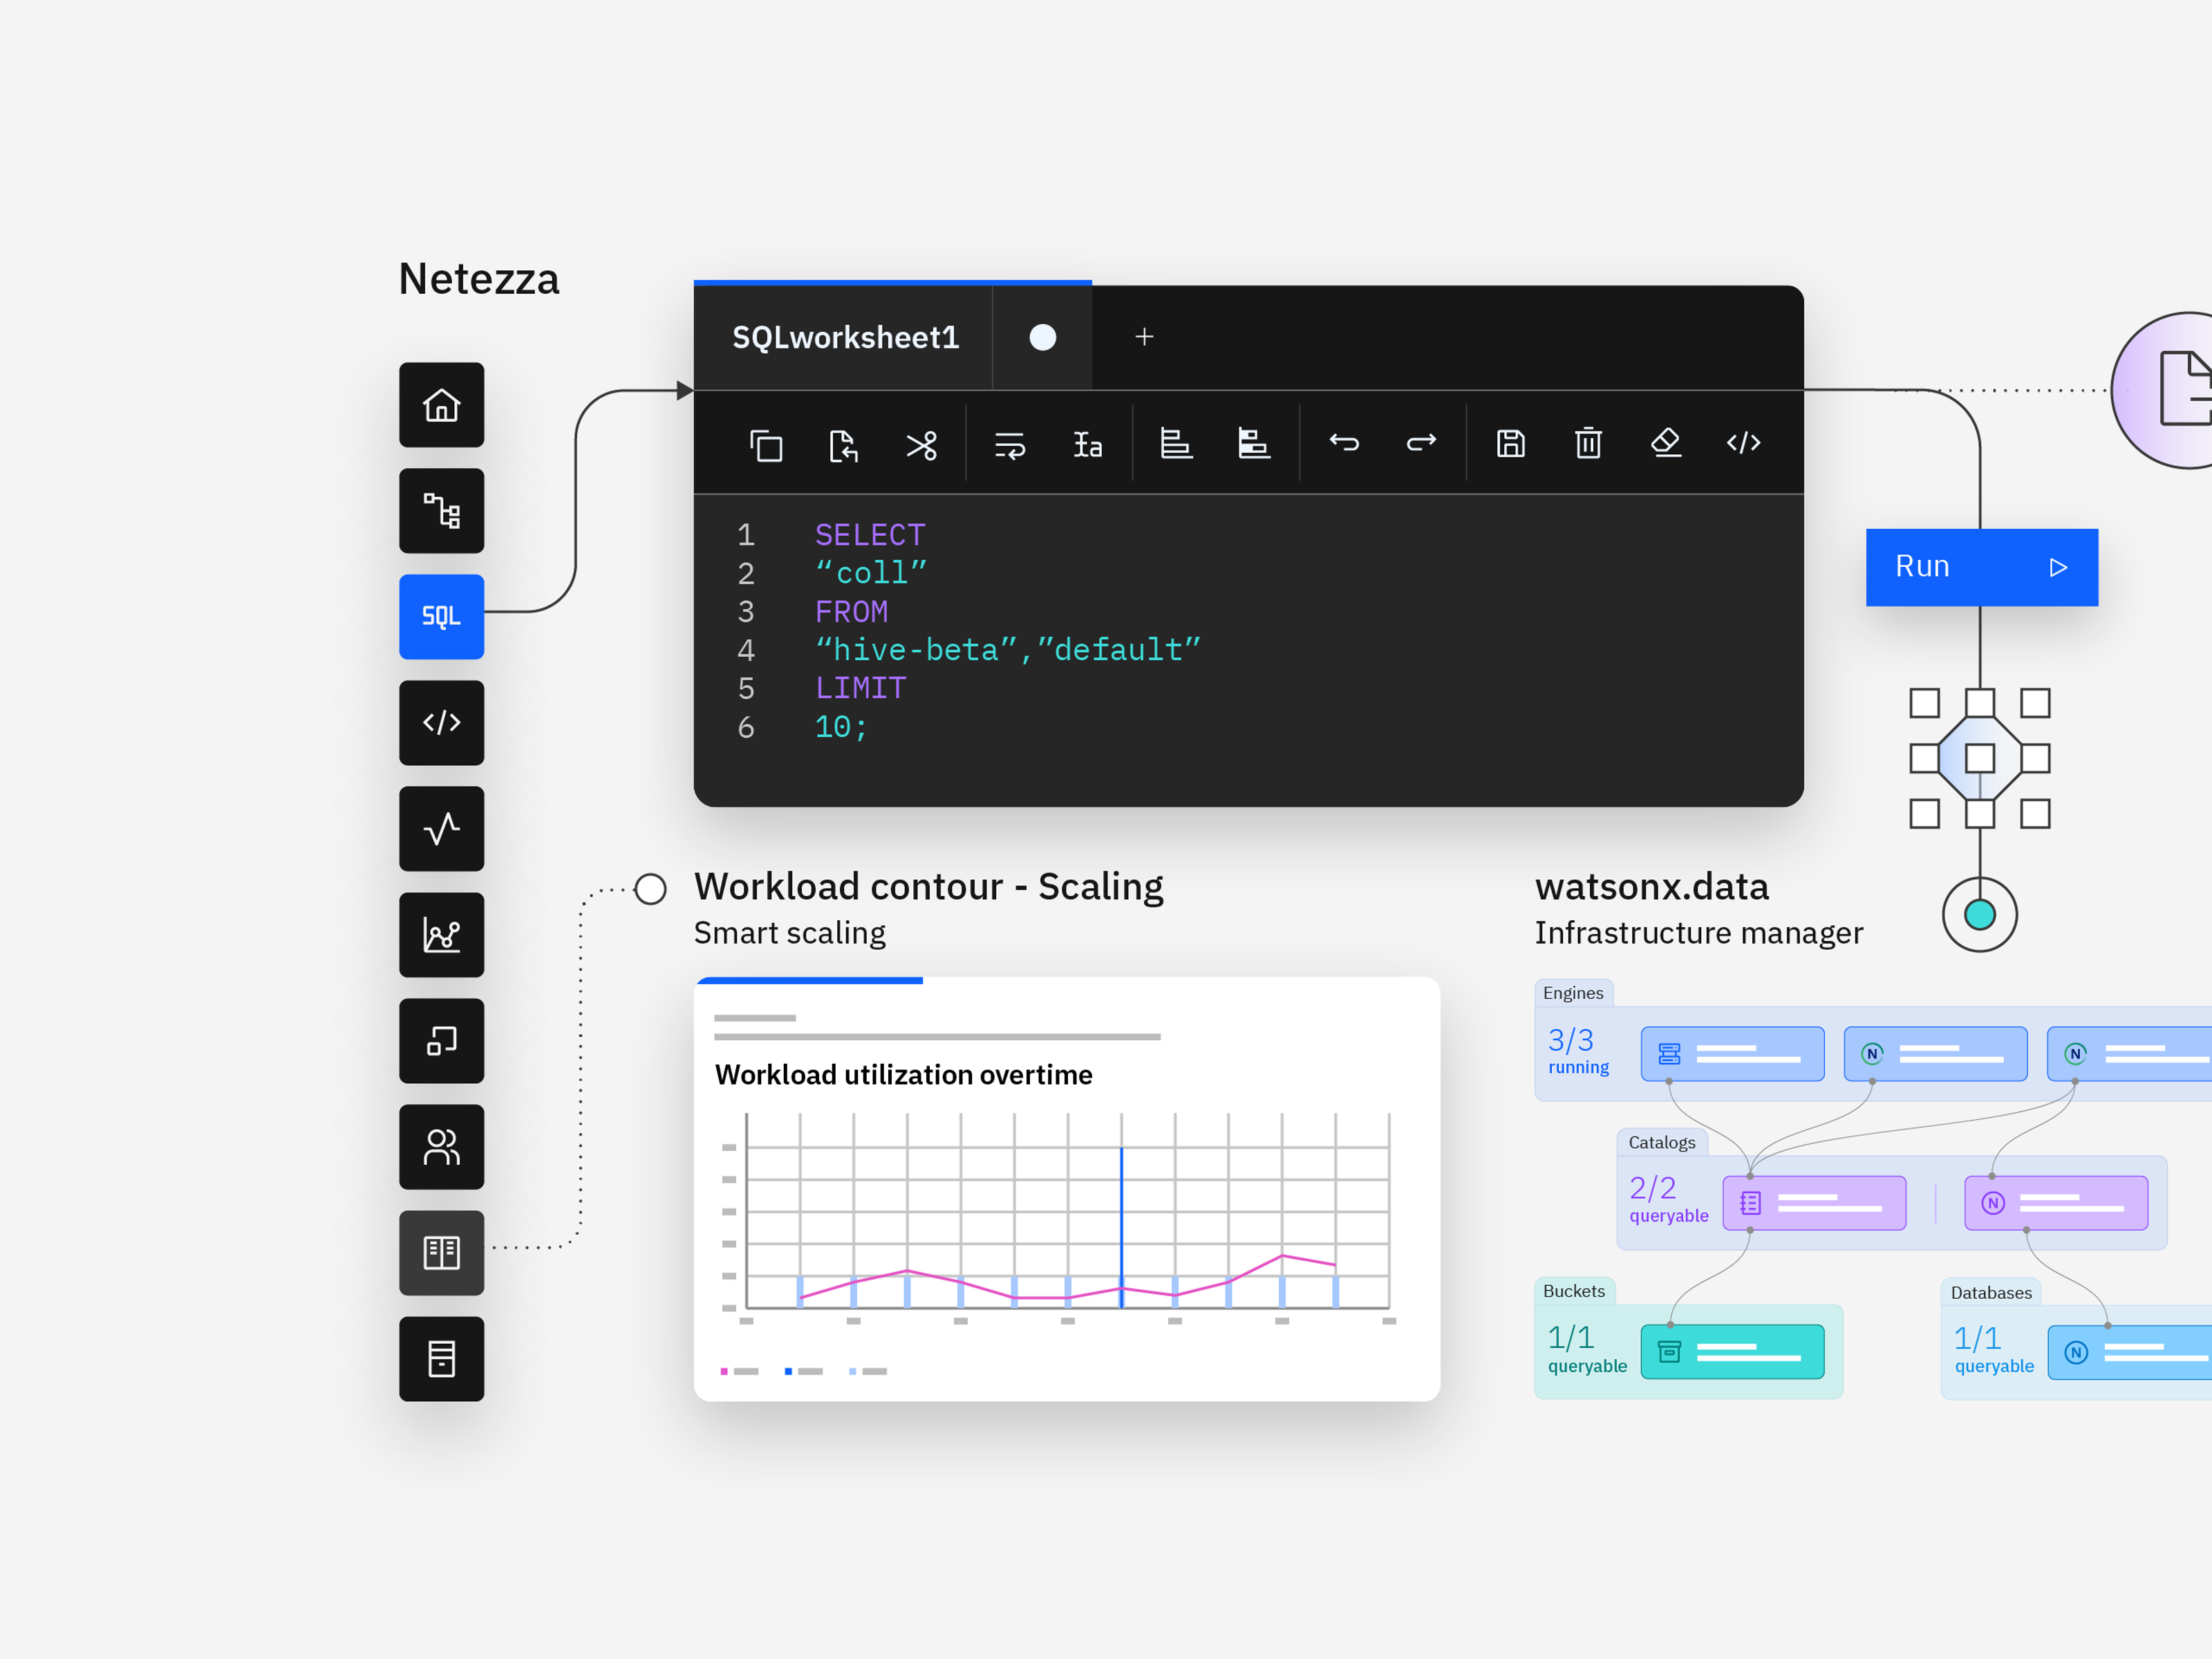Click the text case format icon
This screenshot has width=2212, height=1659.
pos(1088,444)
